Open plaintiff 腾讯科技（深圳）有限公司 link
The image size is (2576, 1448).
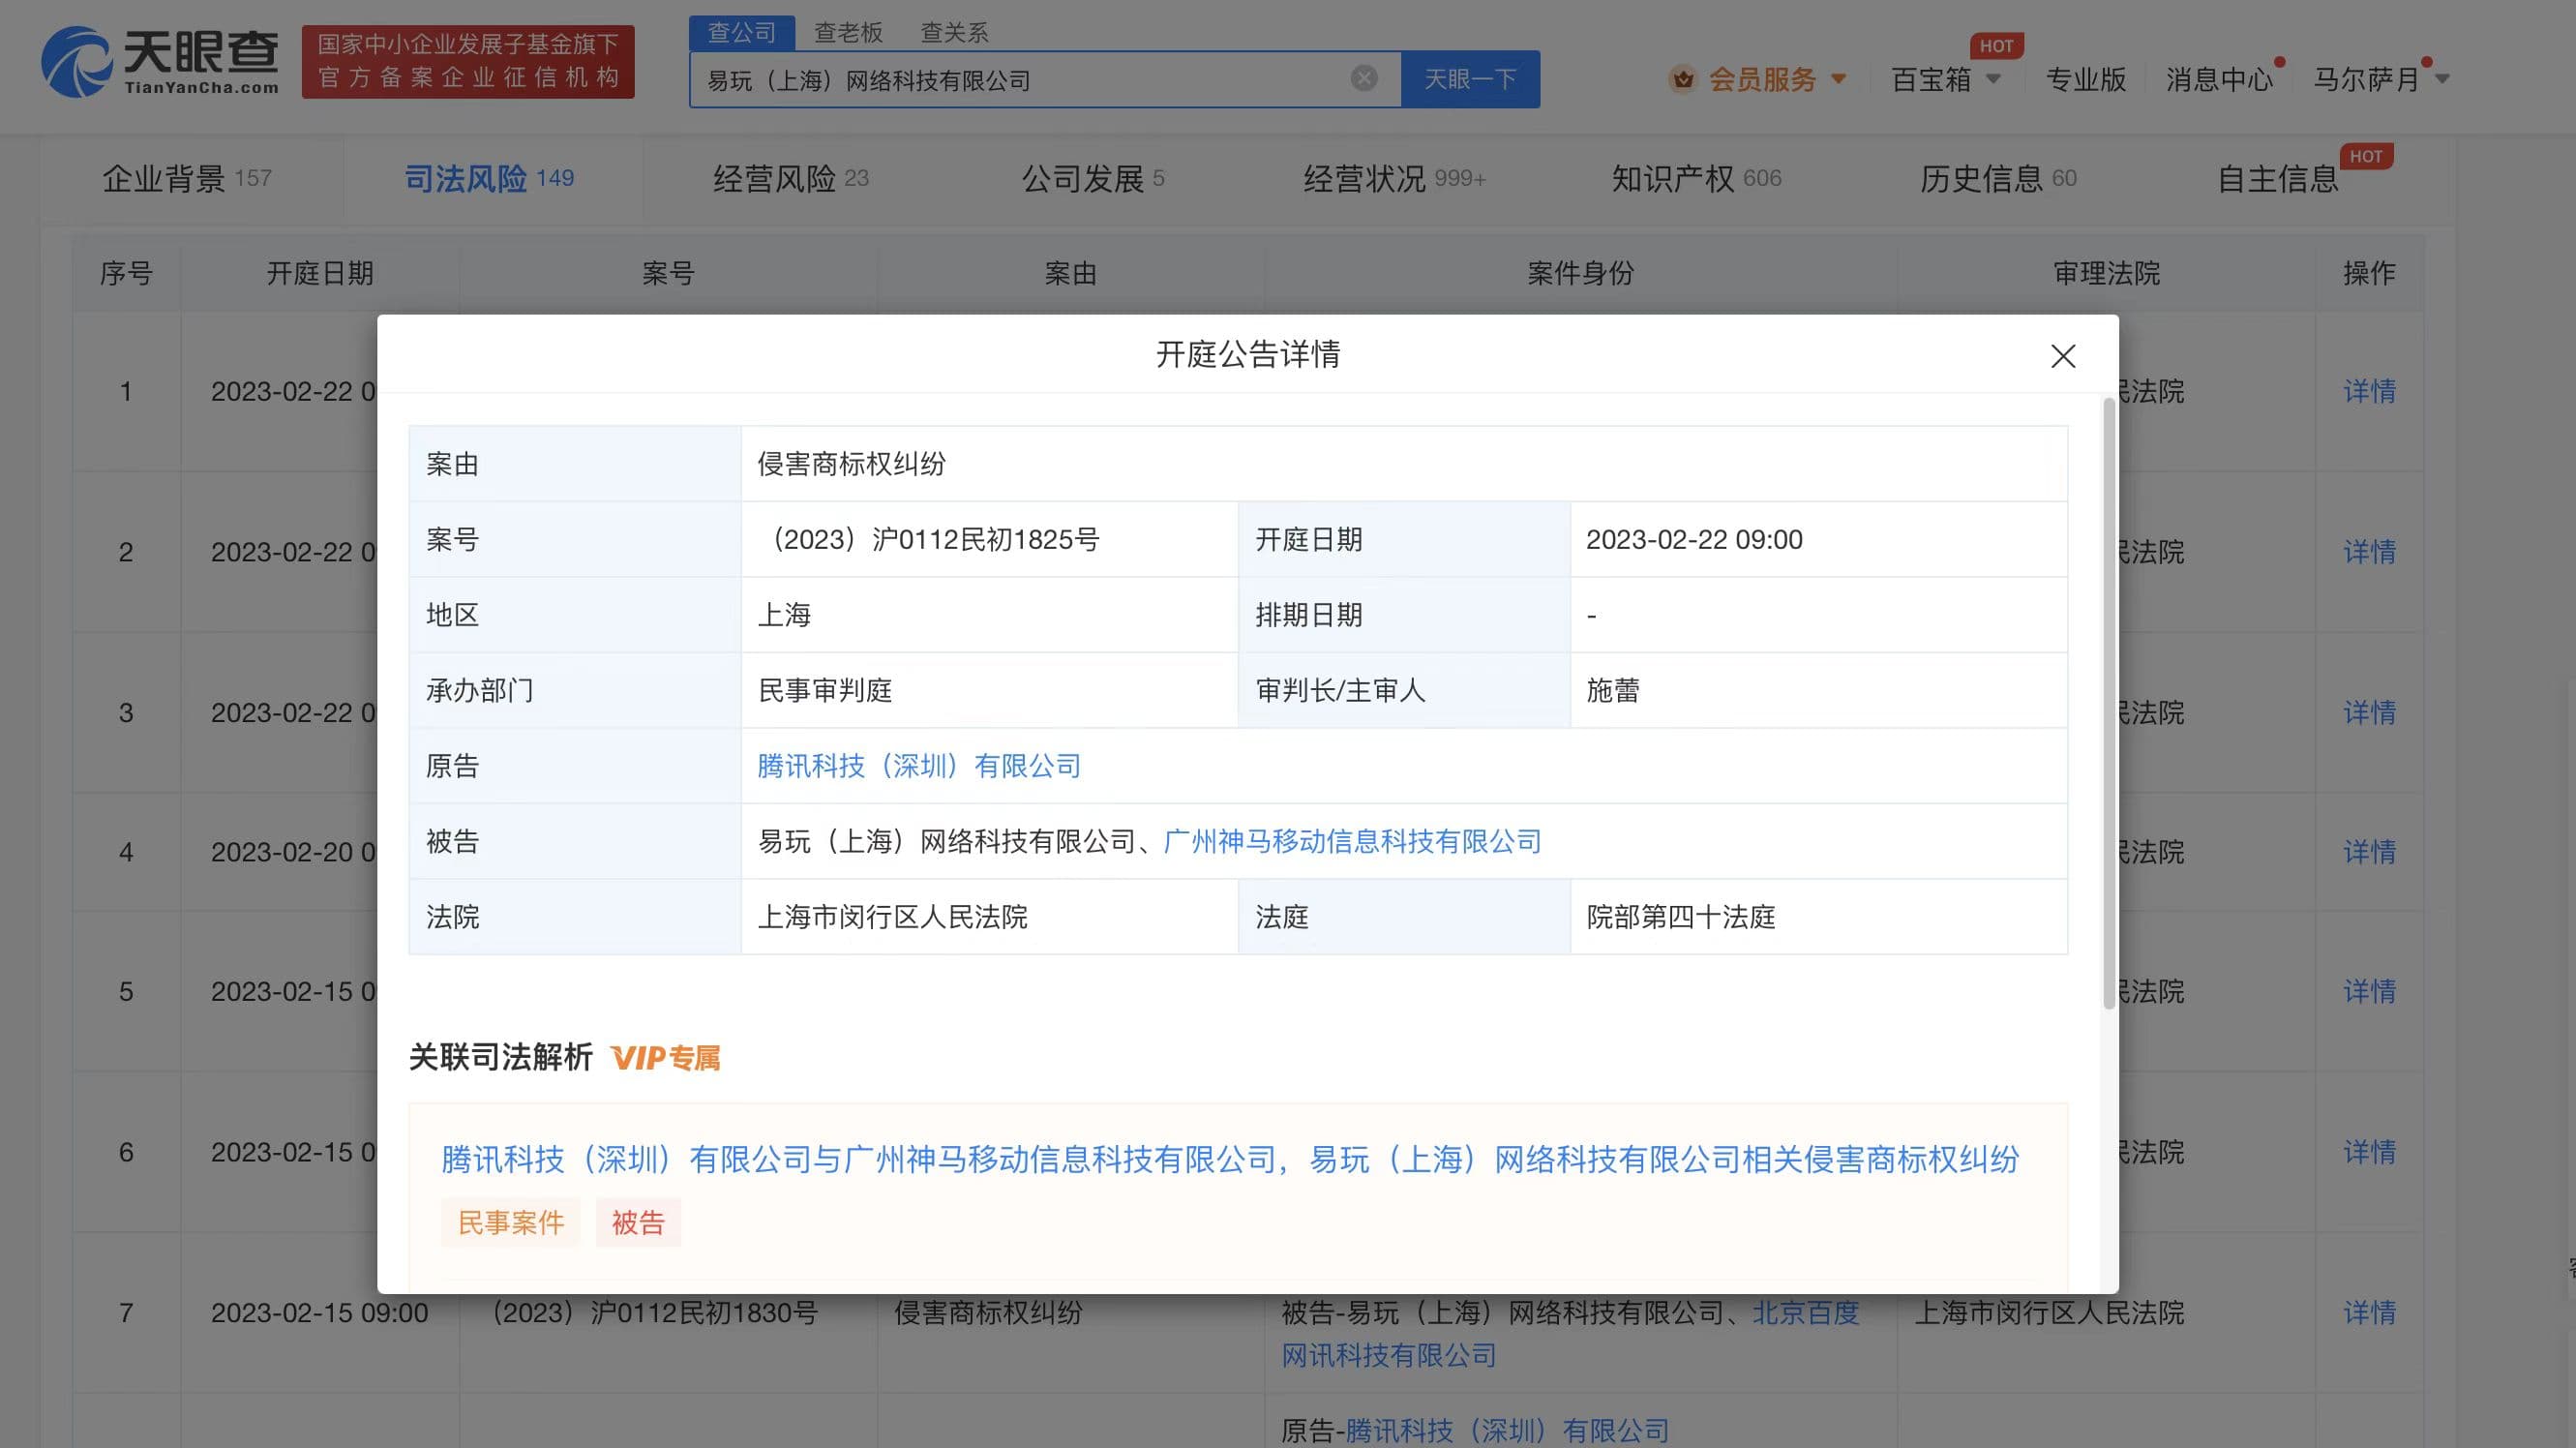pyautogui.click(x=918, y=766)
